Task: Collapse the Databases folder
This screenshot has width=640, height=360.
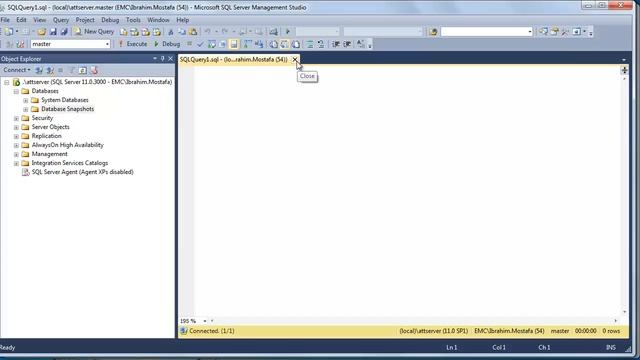Action: (x=16, y=91)
